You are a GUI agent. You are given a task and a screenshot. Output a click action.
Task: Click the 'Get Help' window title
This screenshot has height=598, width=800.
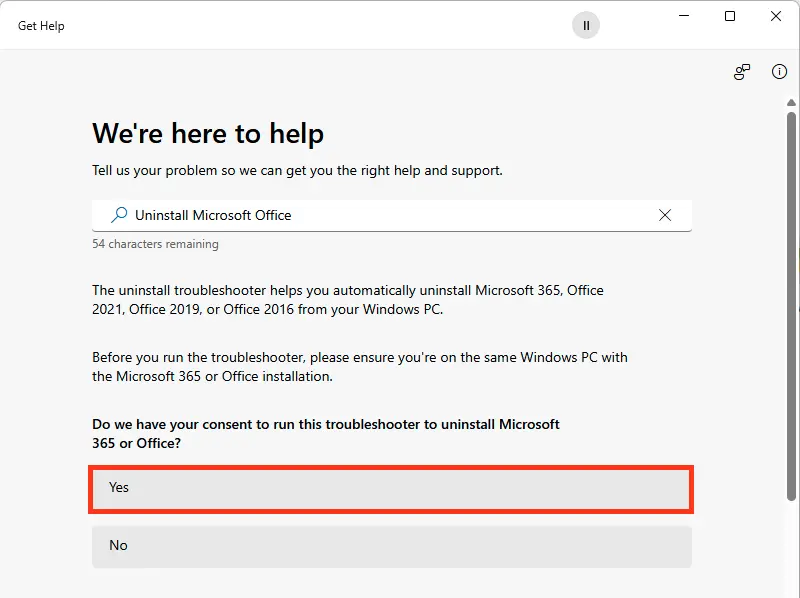(x=41, y=26)
